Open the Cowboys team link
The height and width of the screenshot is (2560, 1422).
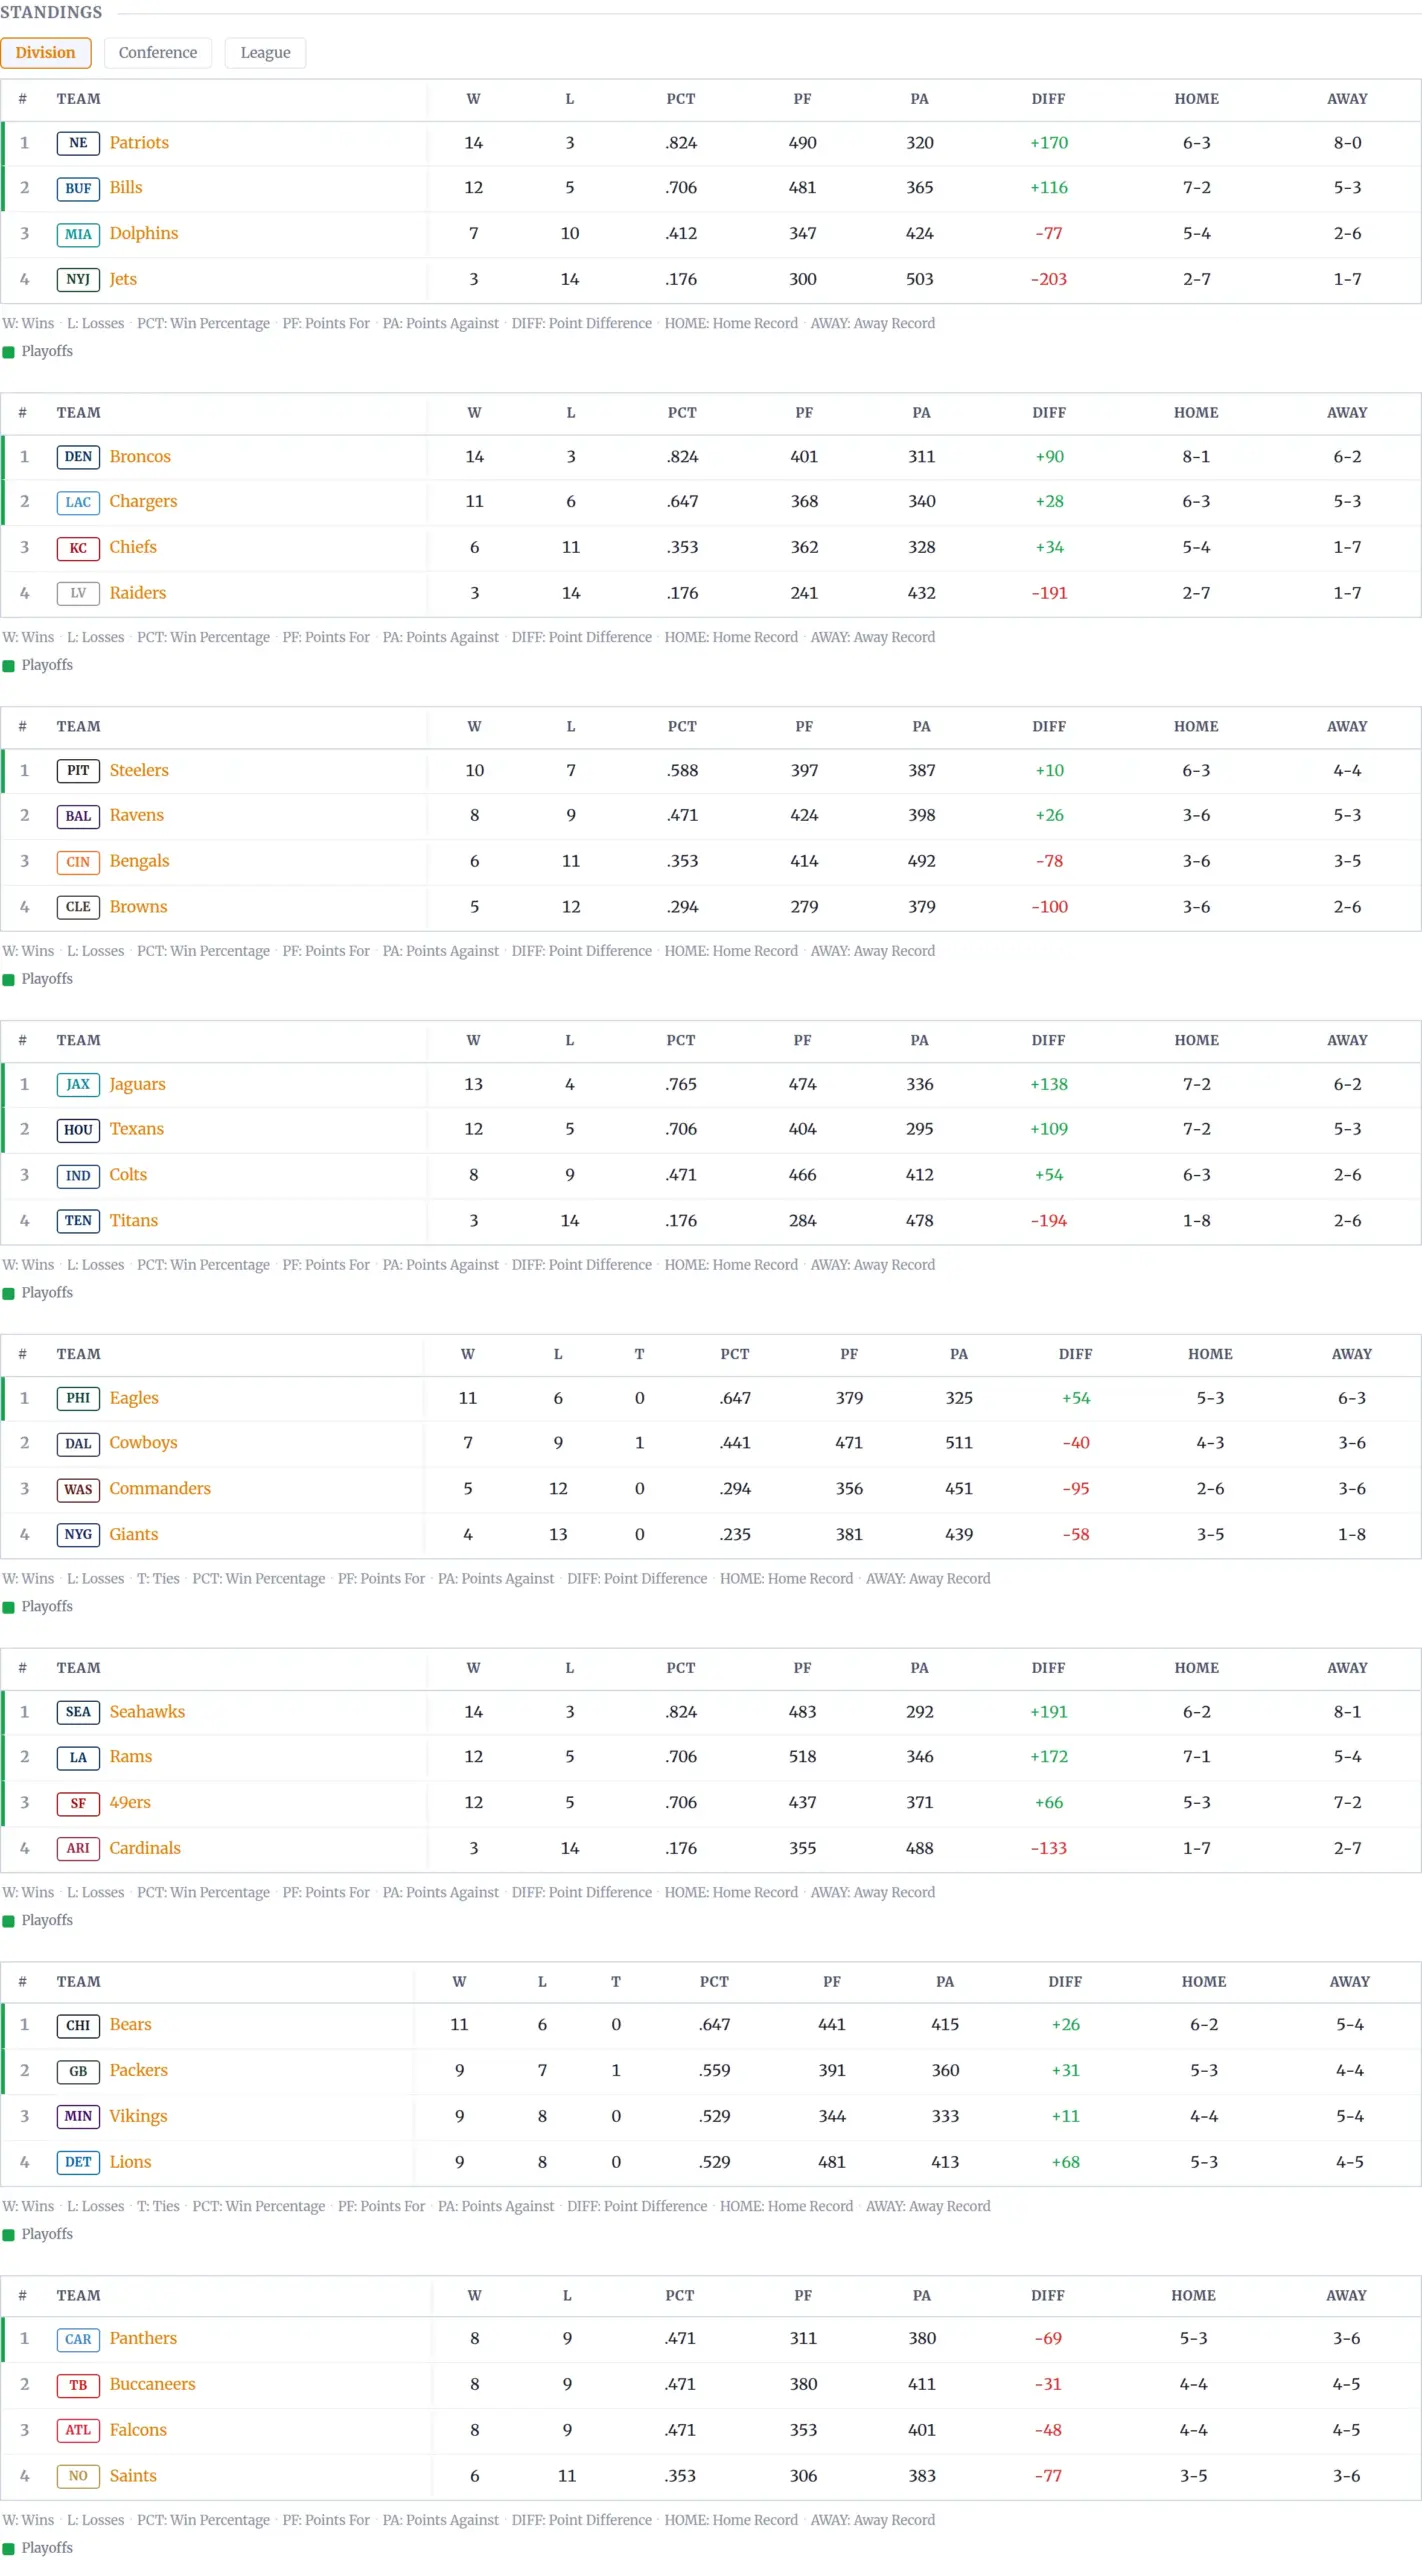coord(143,1443)
